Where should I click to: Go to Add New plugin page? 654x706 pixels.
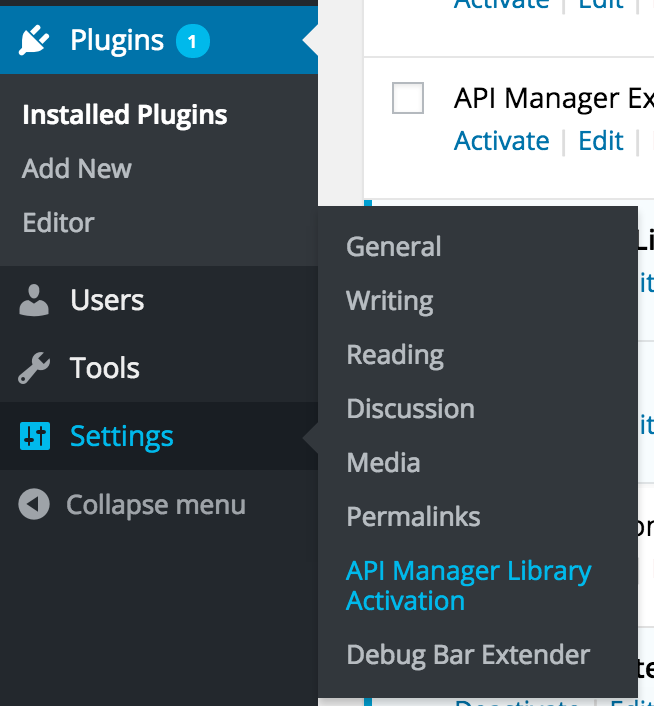(x=77, y=168)
